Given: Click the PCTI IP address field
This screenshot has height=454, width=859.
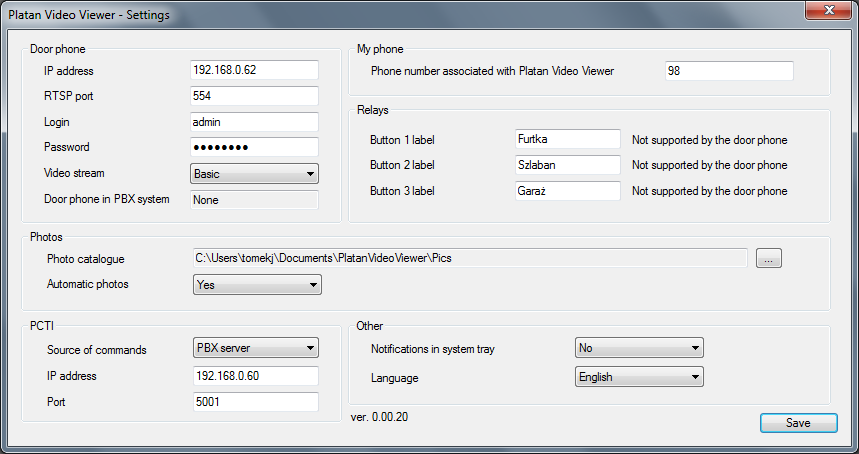Looking at the screenshot, I should pos(256,376).
